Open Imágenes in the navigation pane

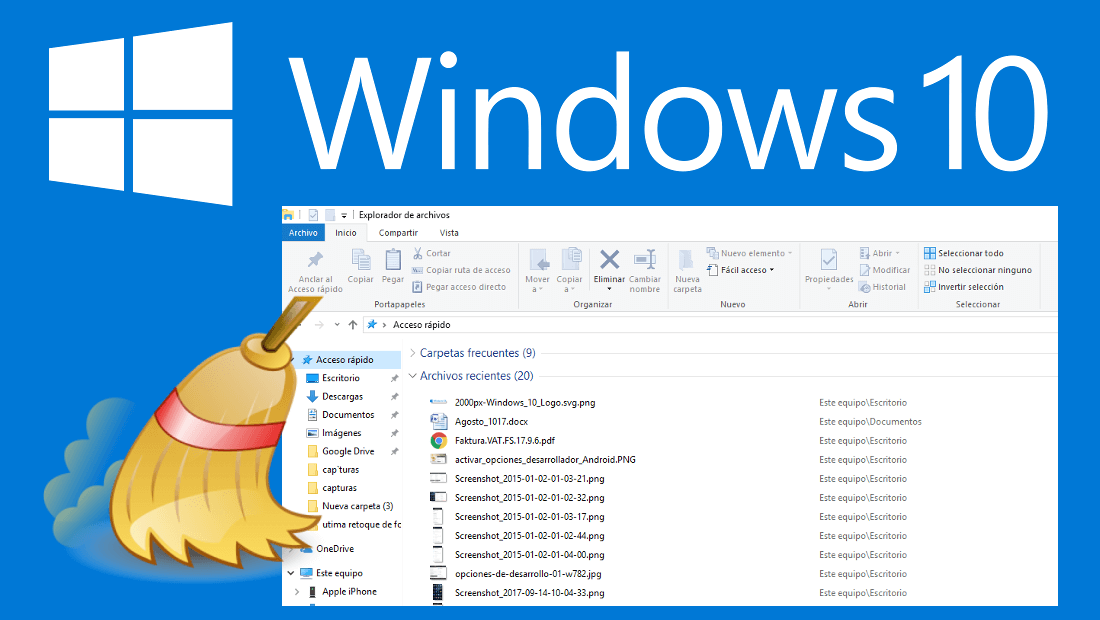[342, 433]
